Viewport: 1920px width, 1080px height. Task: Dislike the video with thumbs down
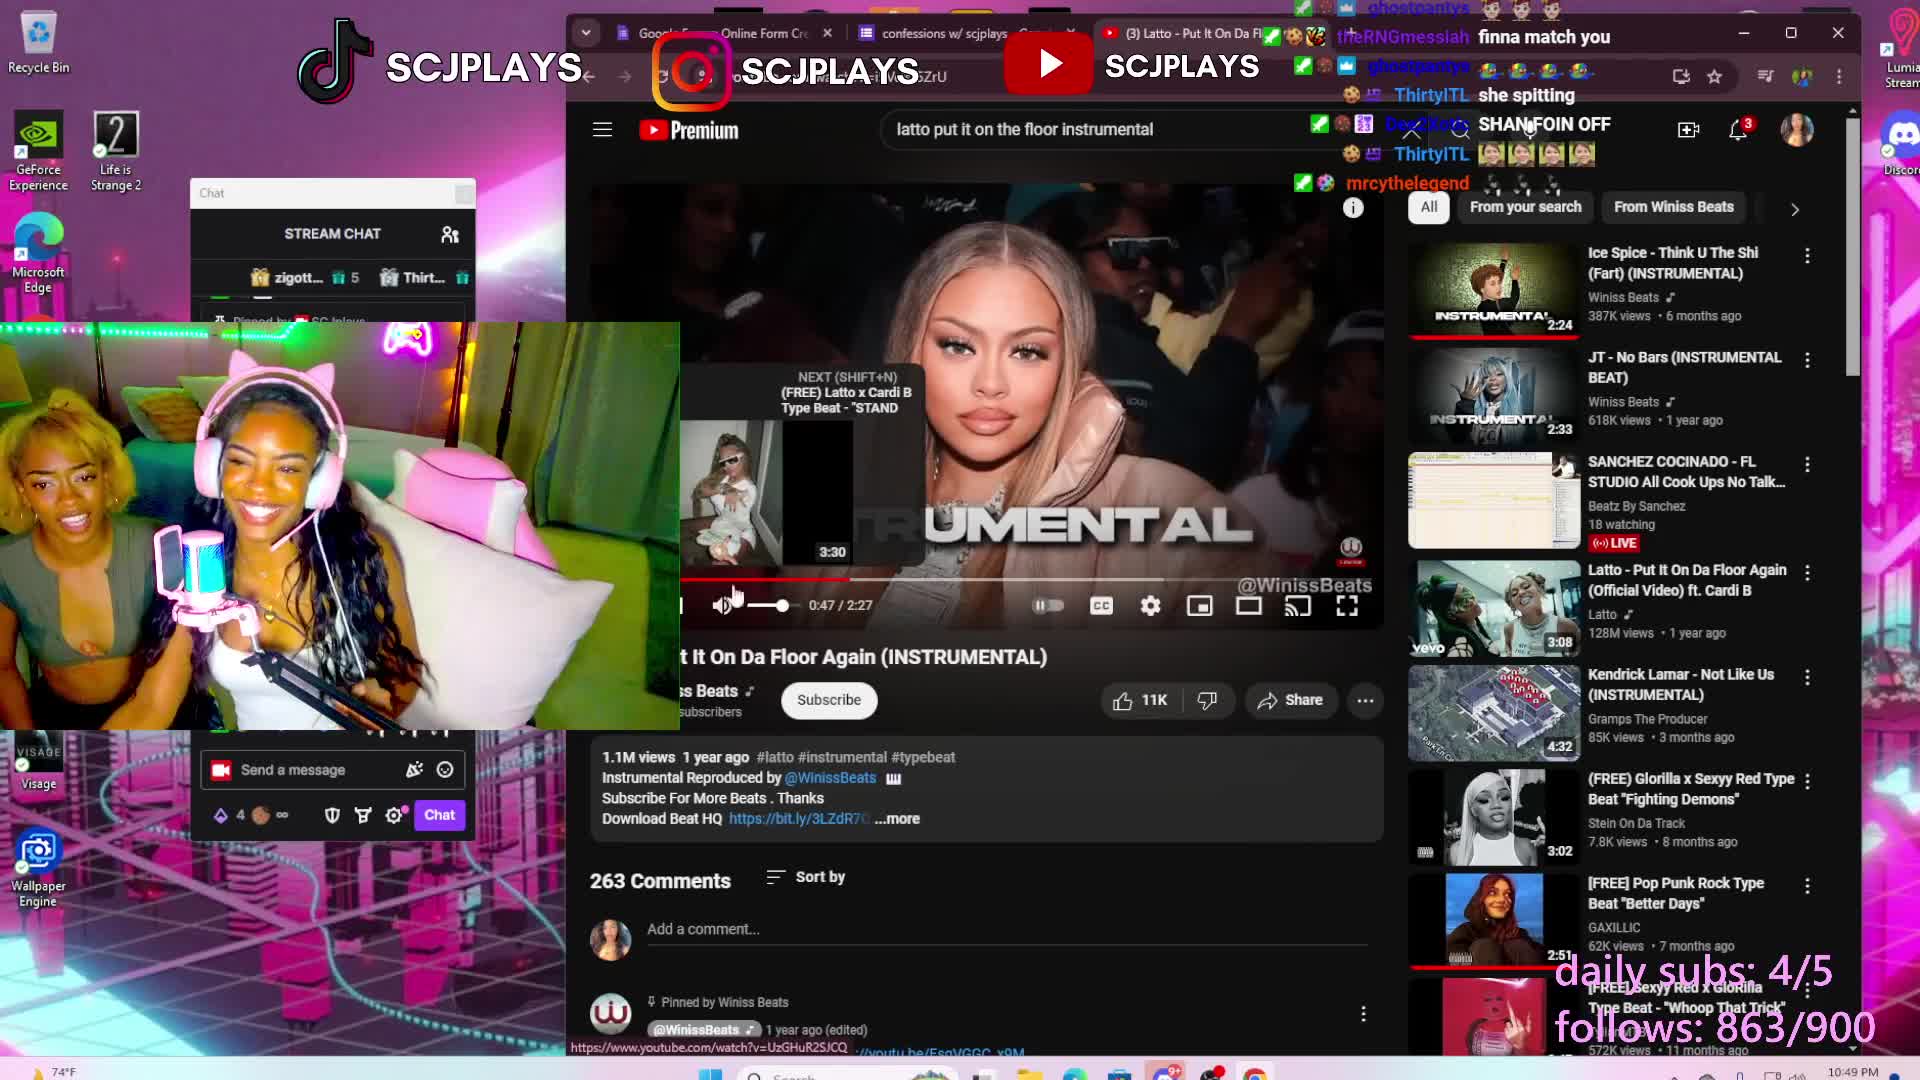[1207, 700]
